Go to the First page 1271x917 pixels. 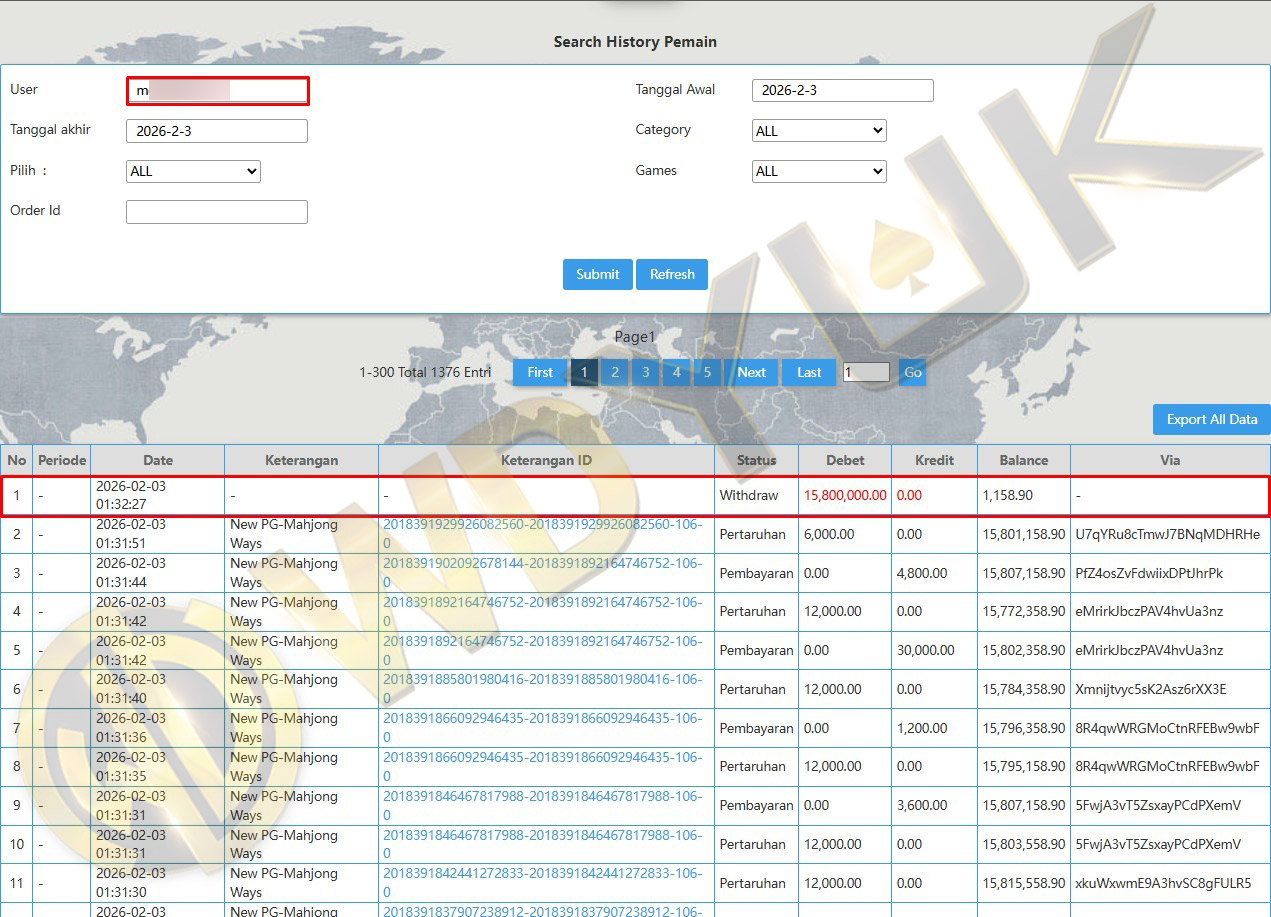tap(540, 373)
